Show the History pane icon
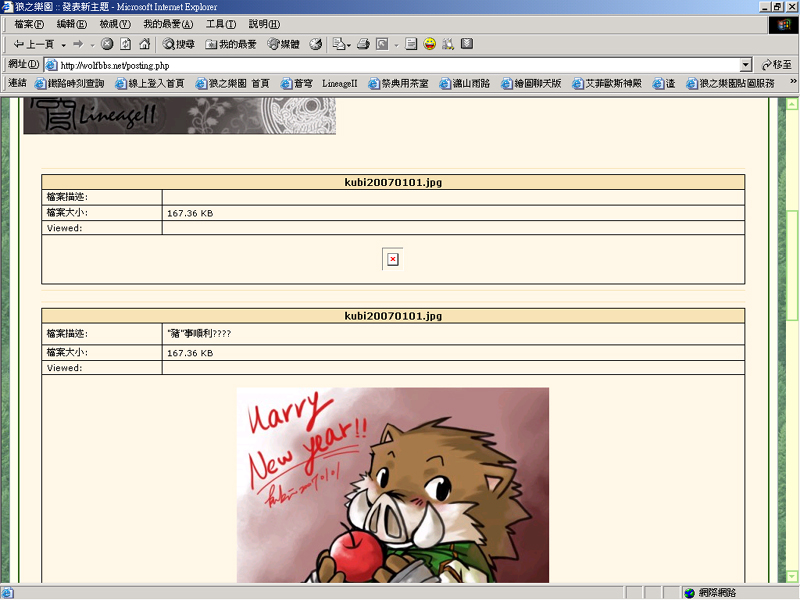800x600 pixels. point(316,44)
